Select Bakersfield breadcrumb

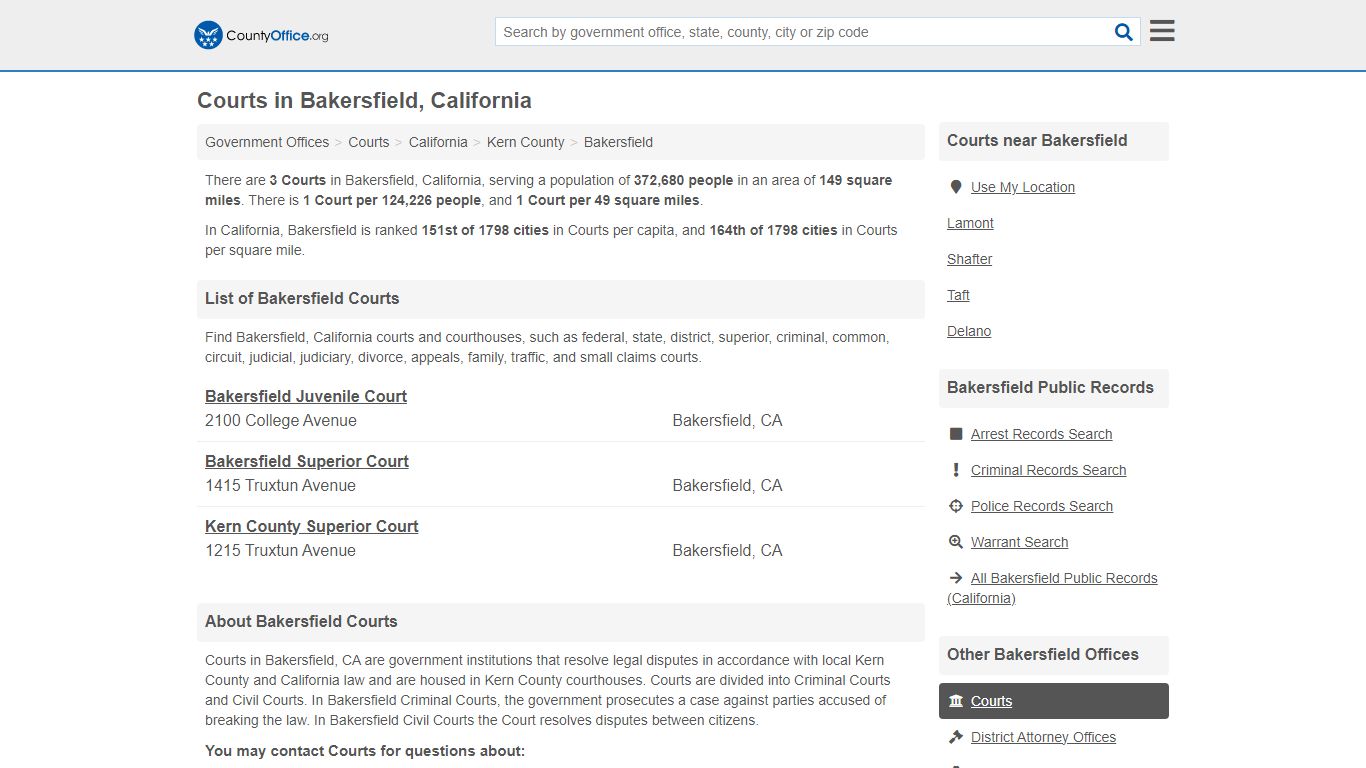point(618,142)
